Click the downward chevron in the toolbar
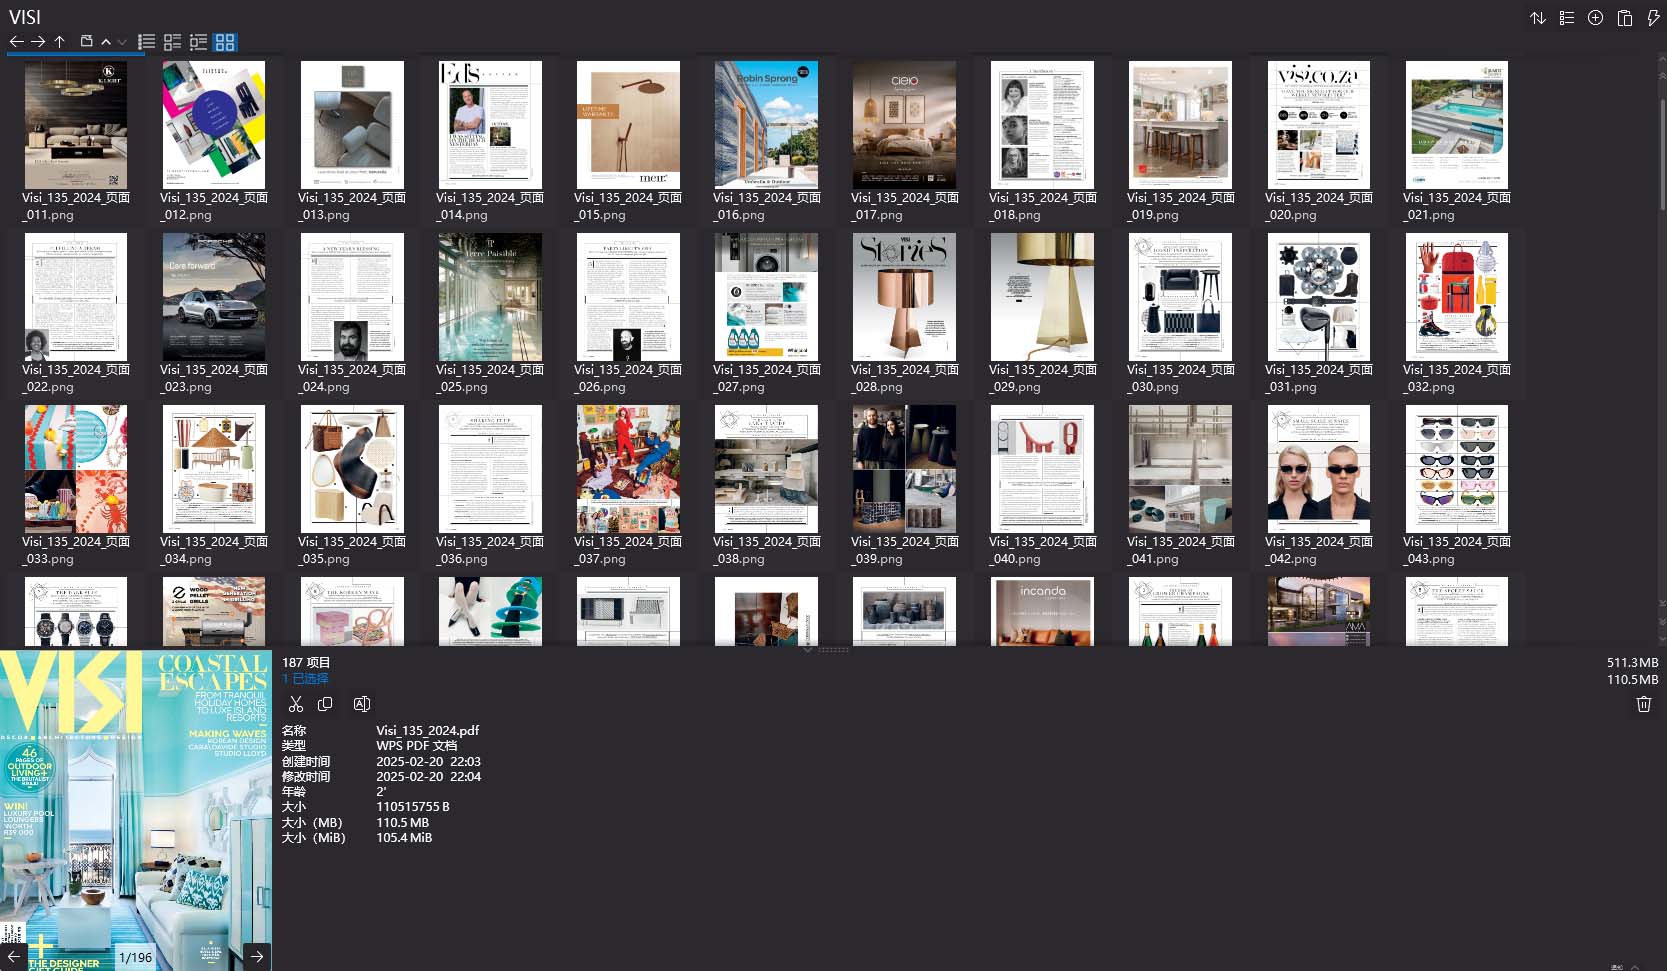The image size is (1667, 971). 122,42
